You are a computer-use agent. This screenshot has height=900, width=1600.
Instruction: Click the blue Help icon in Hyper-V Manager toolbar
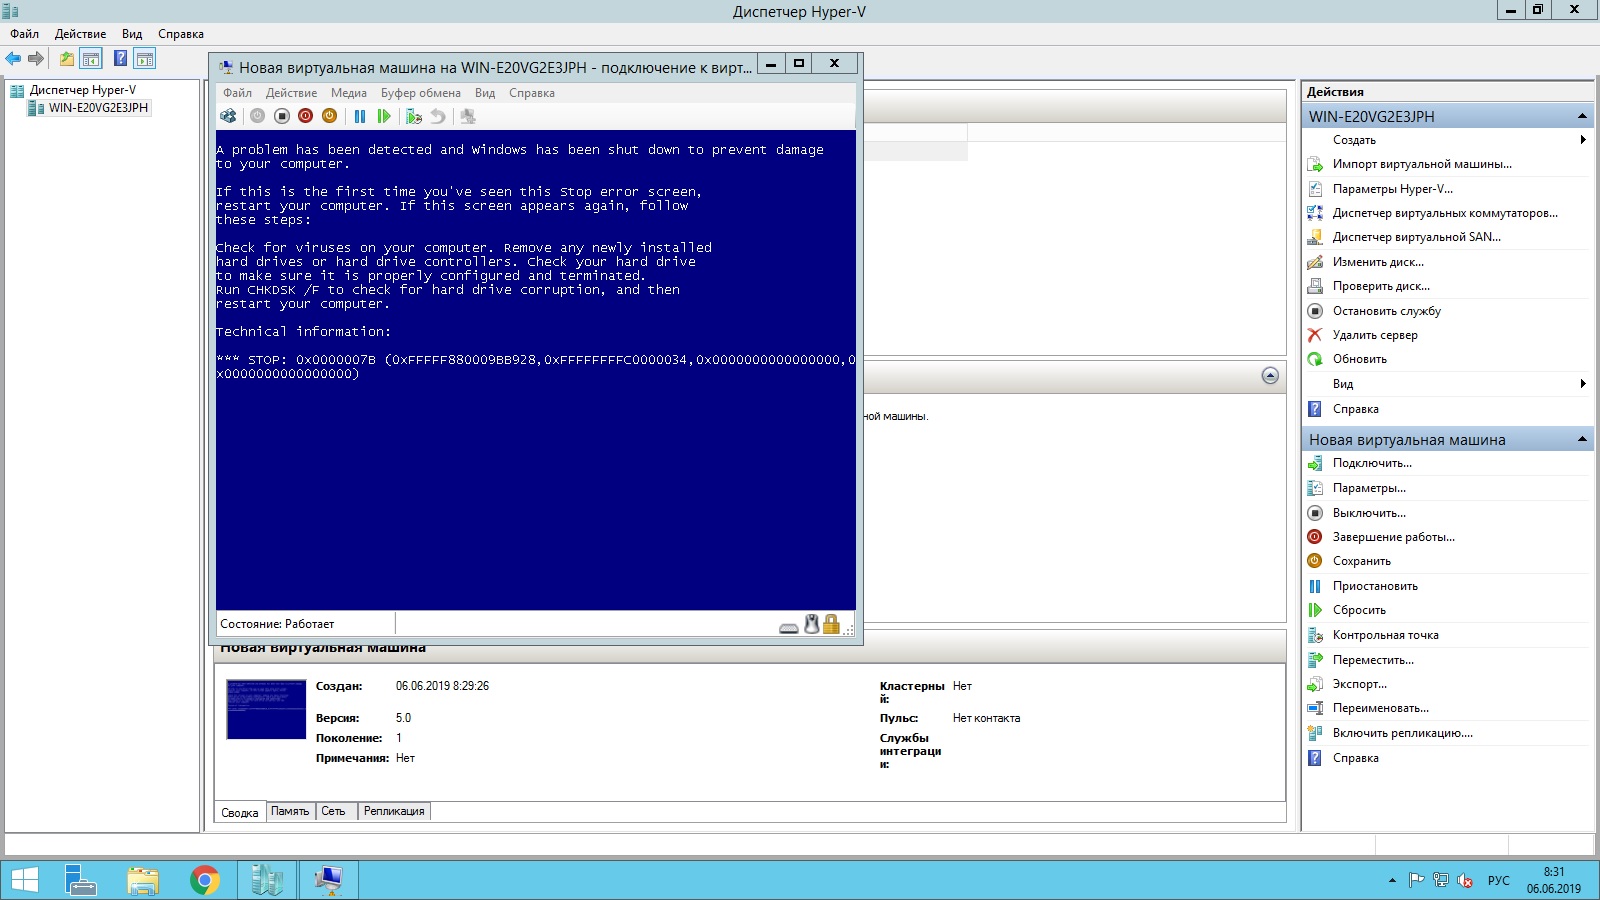point(120,59)
